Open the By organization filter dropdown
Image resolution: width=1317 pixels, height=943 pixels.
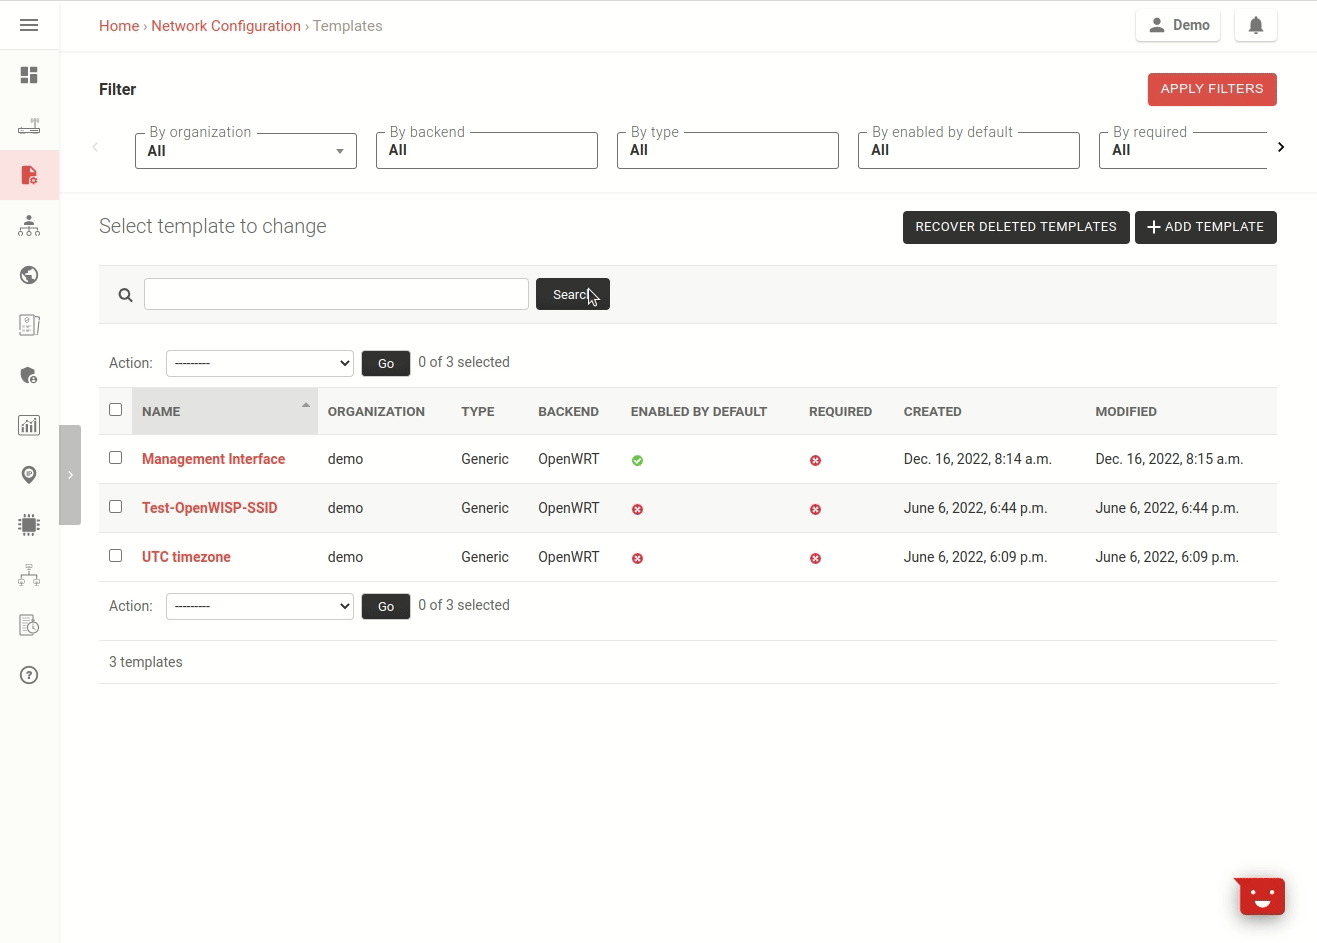[x=246, y=151]
